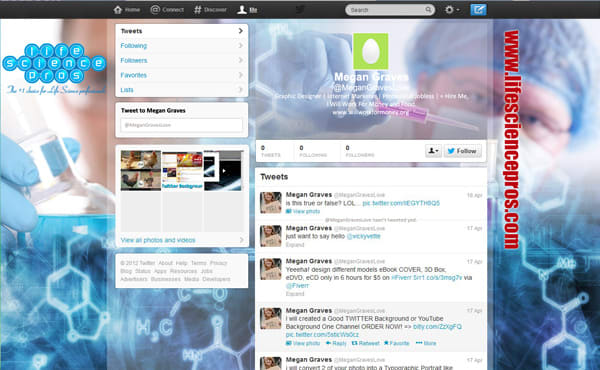
Task: Expand the 'just want to say hello' tweet
Action: [295, 244]
